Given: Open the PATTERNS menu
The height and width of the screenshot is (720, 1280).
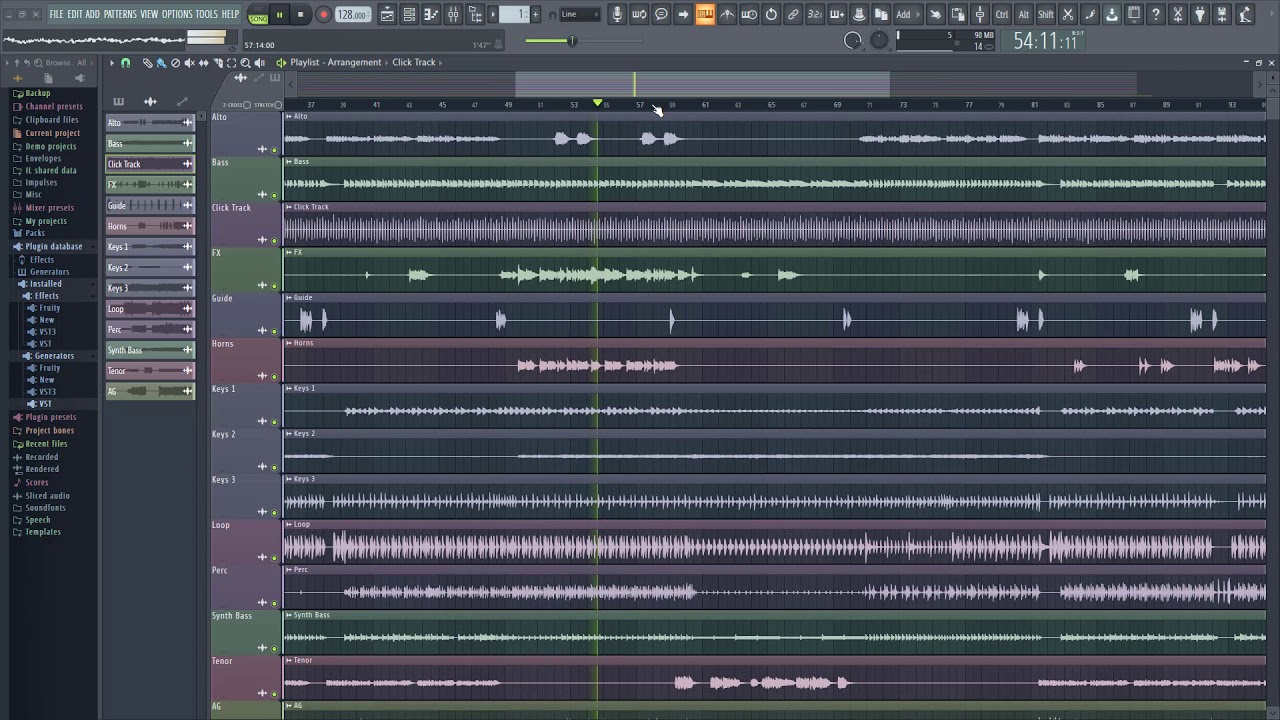Looking at the screenshot, I should (x=120, y=14).
